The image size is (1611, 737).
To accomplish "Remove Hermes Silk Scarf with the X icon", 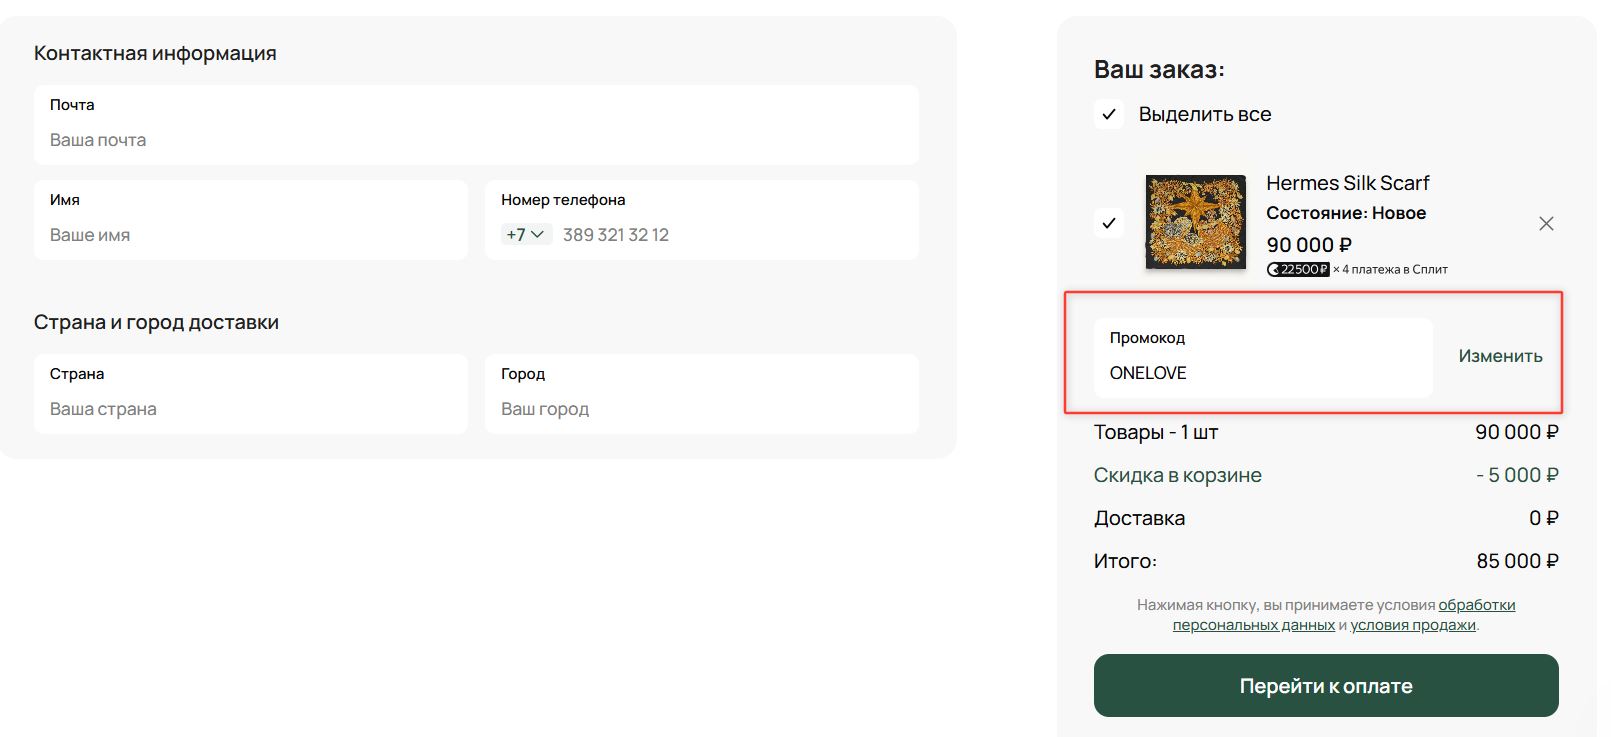I will tap(1546, 224).
